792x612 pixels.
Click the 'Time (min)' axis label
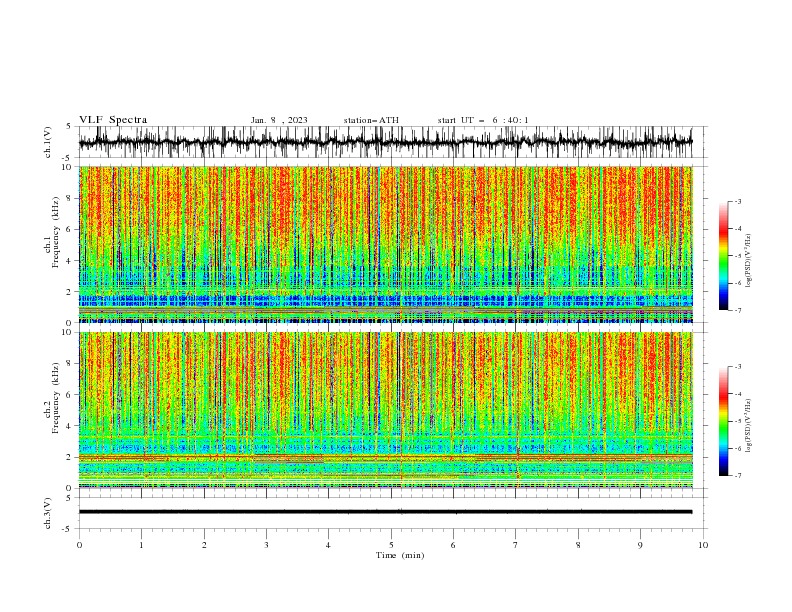click(400, 555)
